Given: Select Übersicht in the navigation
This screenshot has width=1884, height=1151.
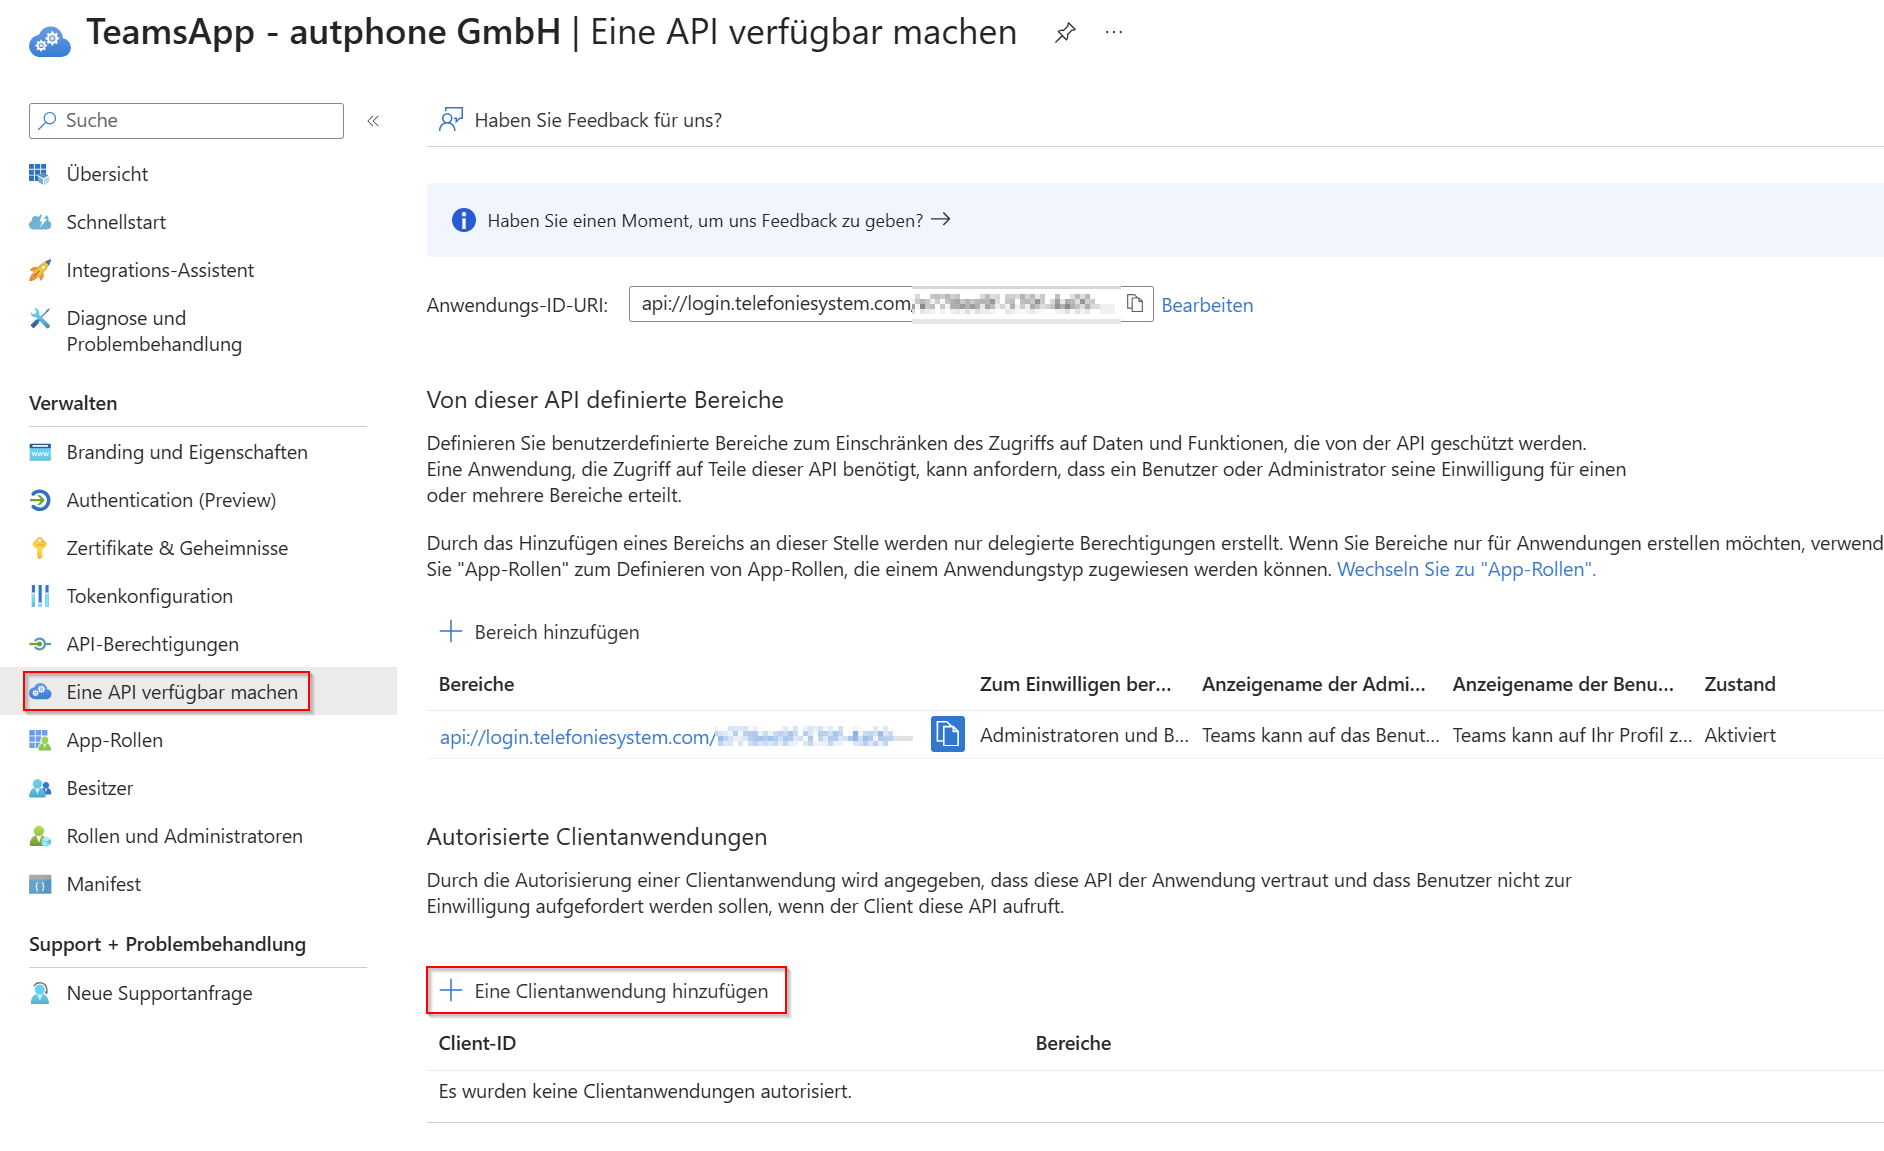Looking at the screenshot, I should 107,173.
